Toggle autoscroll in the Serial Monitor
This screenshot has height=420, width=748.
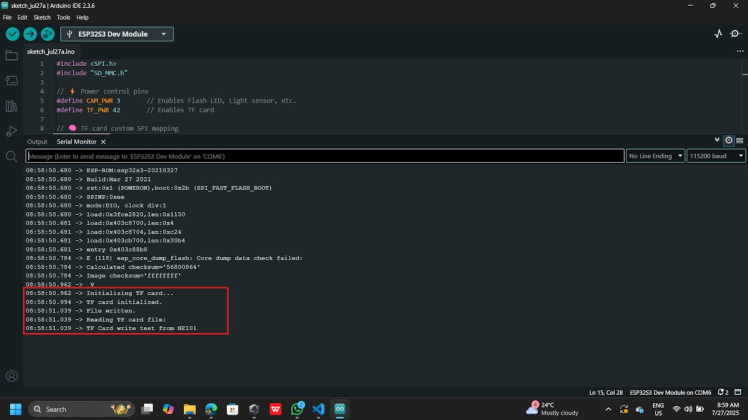point(718,141)
